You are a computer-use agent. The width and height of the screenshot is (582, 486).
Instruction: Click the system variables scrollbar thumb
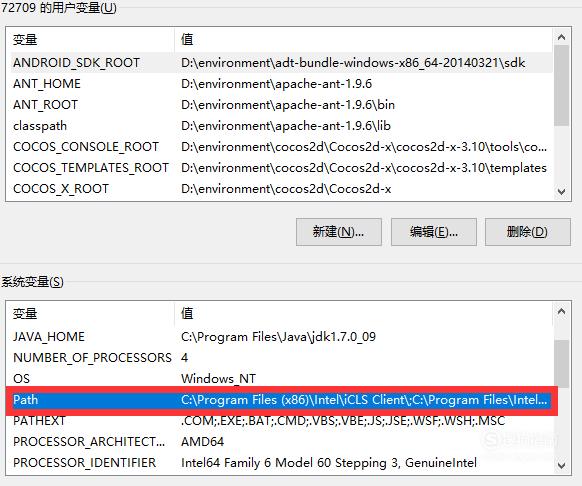(x=562, y=364)
